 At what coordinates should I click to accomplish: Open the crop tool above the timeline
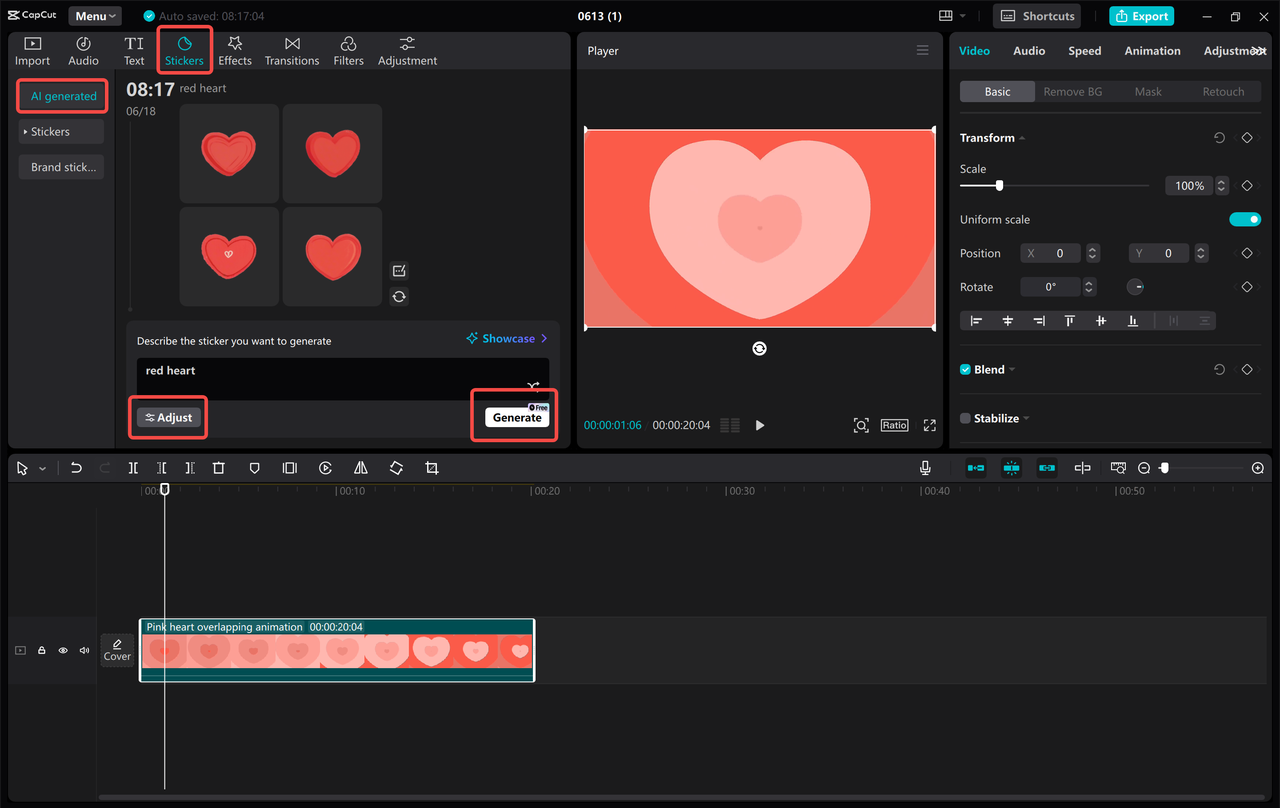pos(431,467)
